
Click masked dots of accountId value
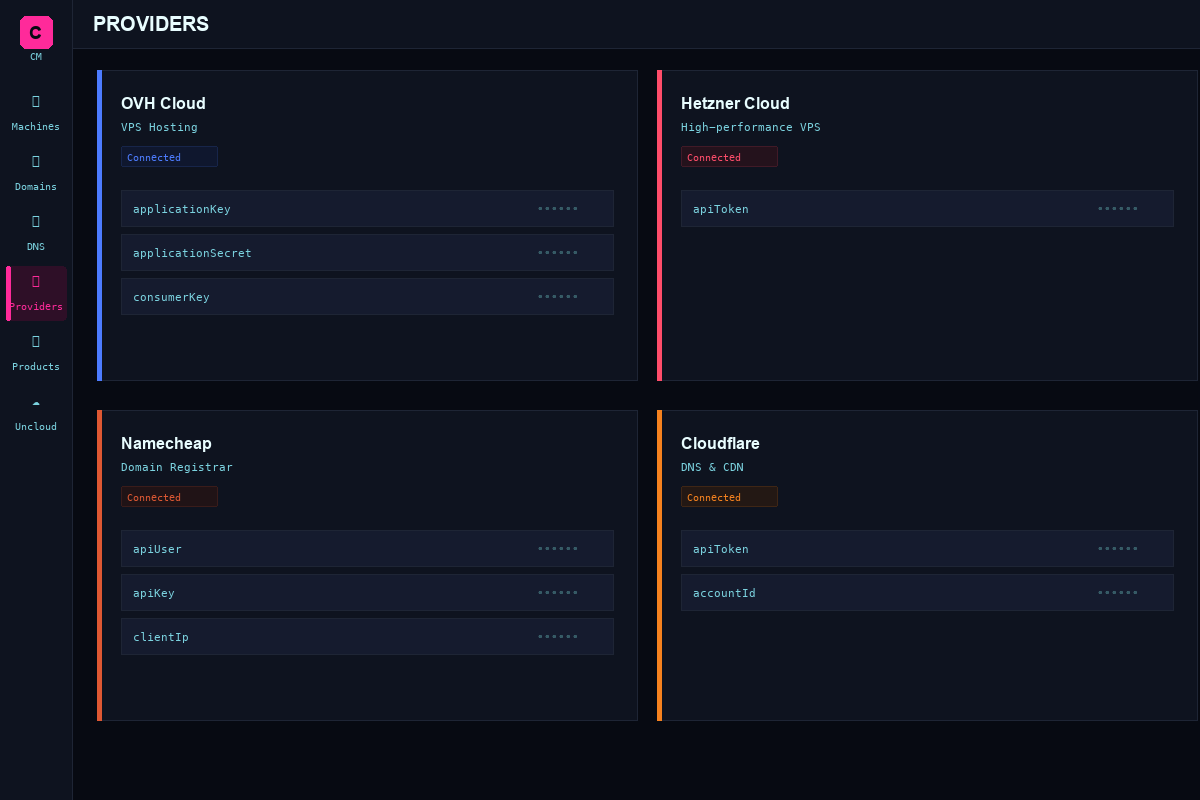tap(1118, 593)
